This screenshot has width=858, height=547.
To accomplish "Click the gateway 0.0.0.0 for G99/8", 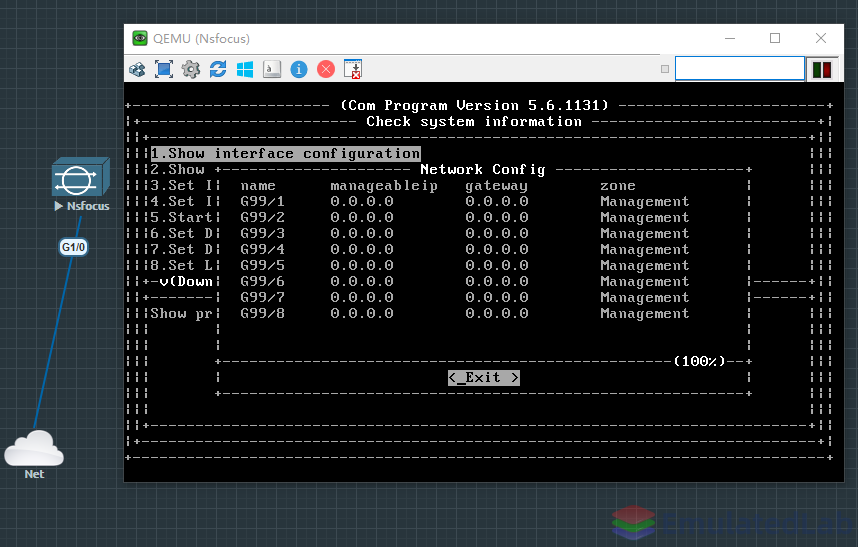I will click(496, 313).
